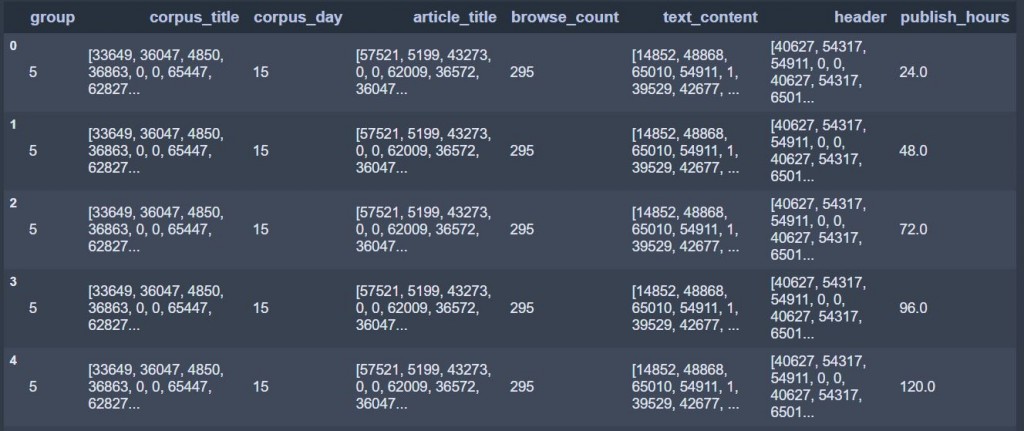The height and width of the screenshot is (431, 1024).
Task: Click corpus_day value in the 48.0 row
Action: (261, 151)
